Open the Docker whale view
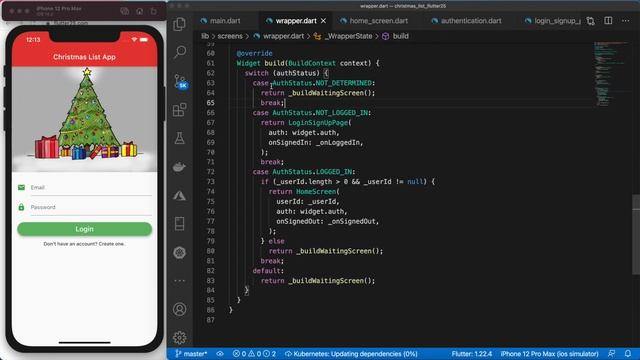Screen dimensions: 640x360 [180, 167]
